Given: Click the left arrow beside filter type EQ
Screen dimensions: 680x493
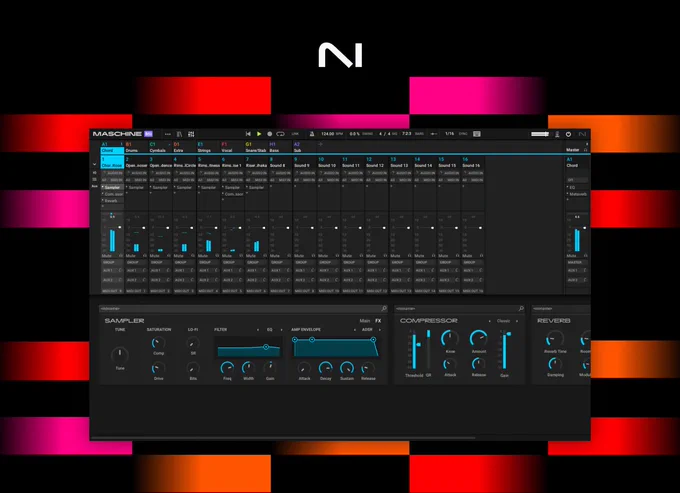Looking at the screenshot, I should pos(258,330).
